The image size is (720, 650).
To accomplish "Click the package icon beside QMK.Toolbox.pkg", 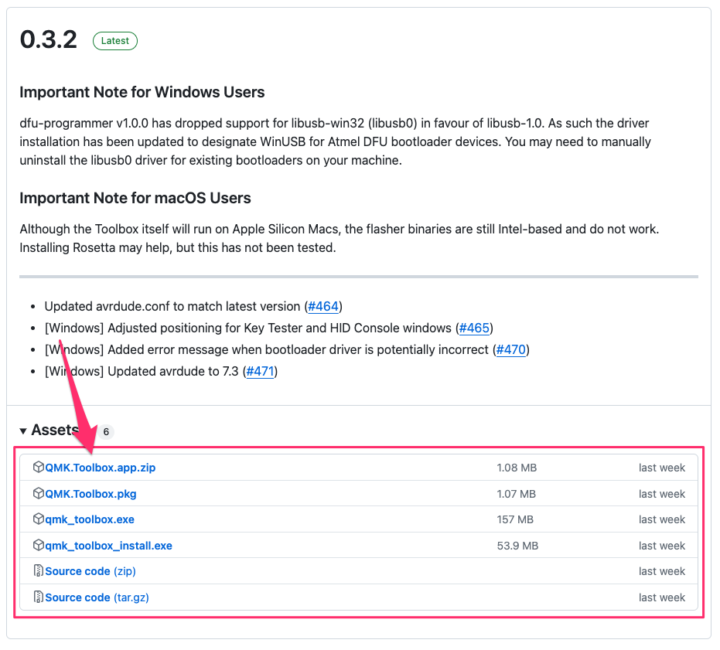I will pos(38,493).
